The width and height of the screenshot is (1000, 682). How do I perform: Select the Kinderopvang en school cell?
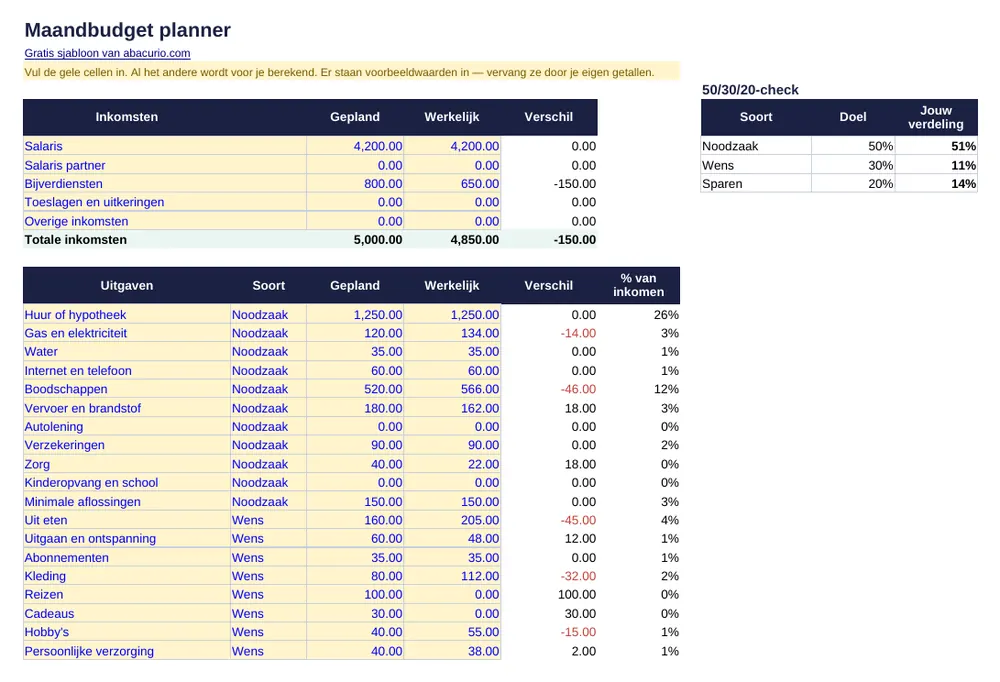[127, 483]
